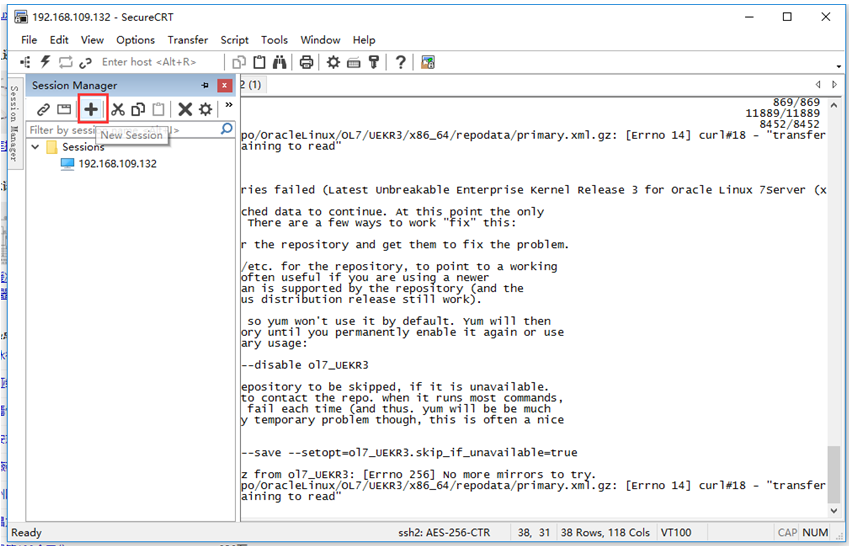Click the SecureCRT title bar app icon
849x546 pixels.
21,17
